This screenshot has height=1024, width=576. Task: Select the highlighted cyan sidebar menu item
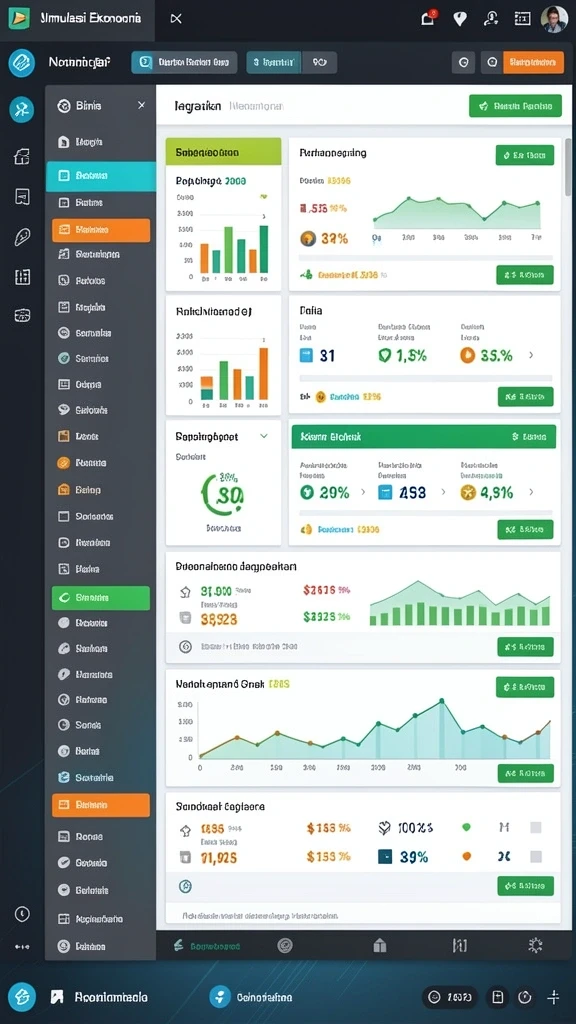[101, 176]
